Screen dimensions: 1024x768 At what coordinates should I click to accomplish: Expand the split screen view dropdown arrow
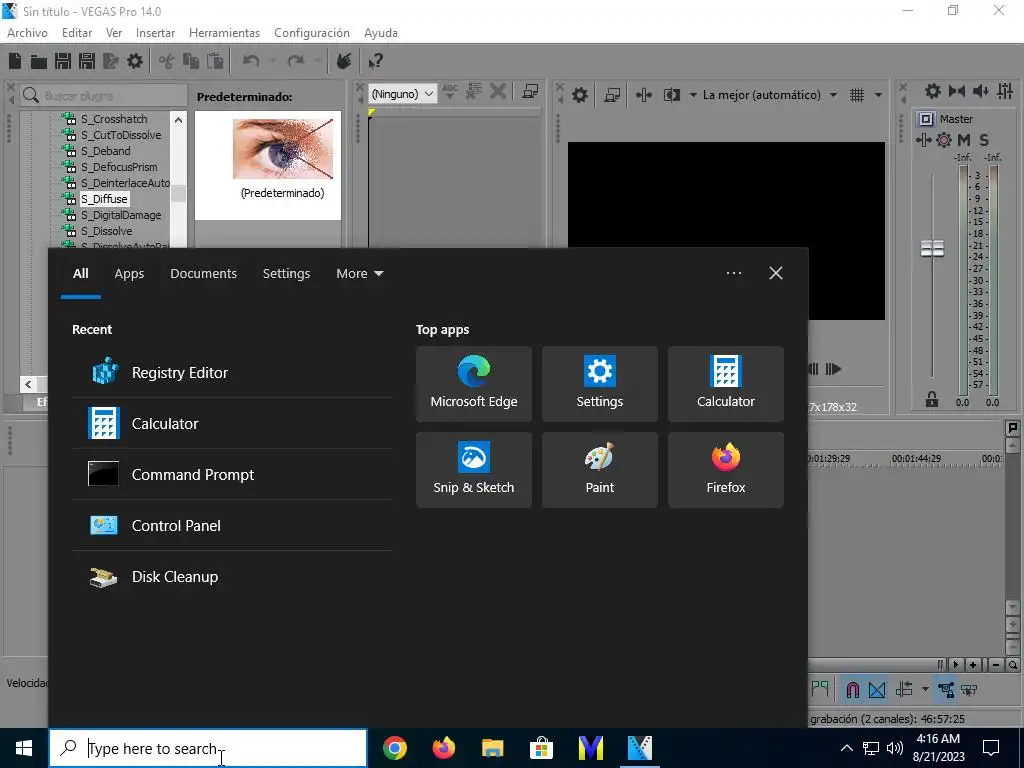tap(693, 95)
